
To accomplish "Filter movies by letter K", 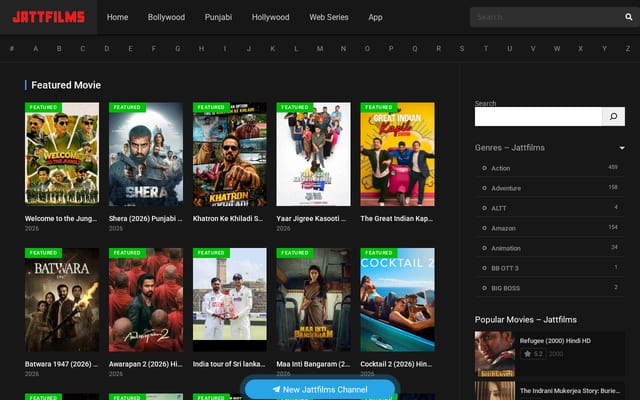I will coord(272,49).
